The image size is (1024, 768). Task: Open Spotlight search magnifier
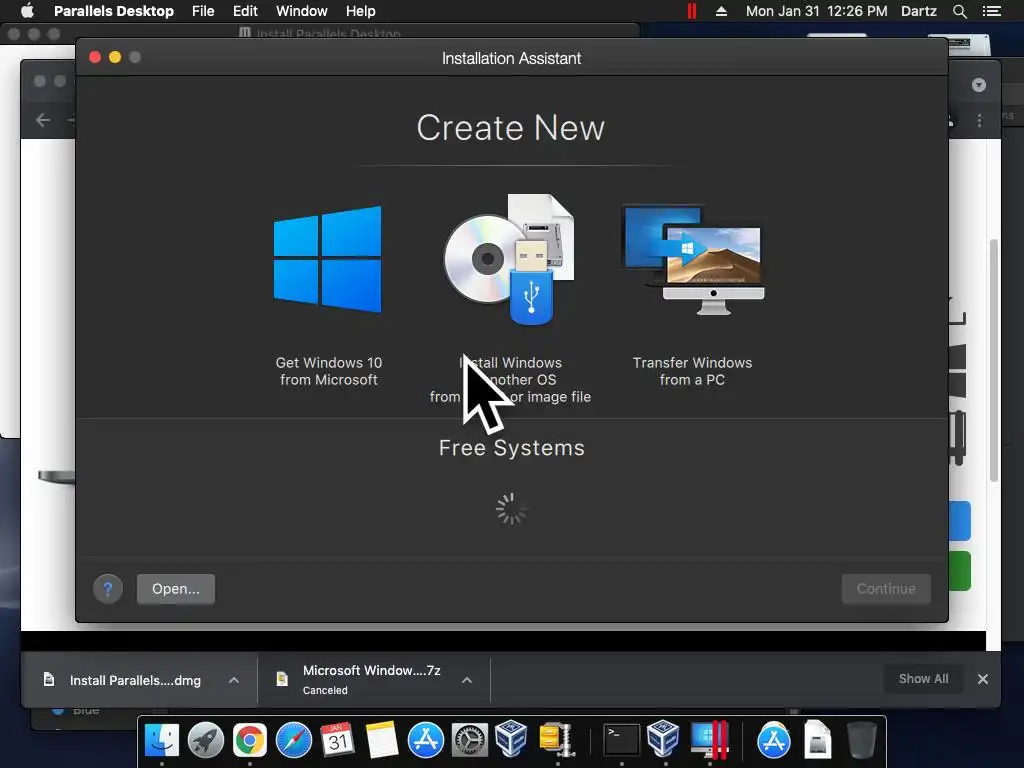(x=959, y=11)
